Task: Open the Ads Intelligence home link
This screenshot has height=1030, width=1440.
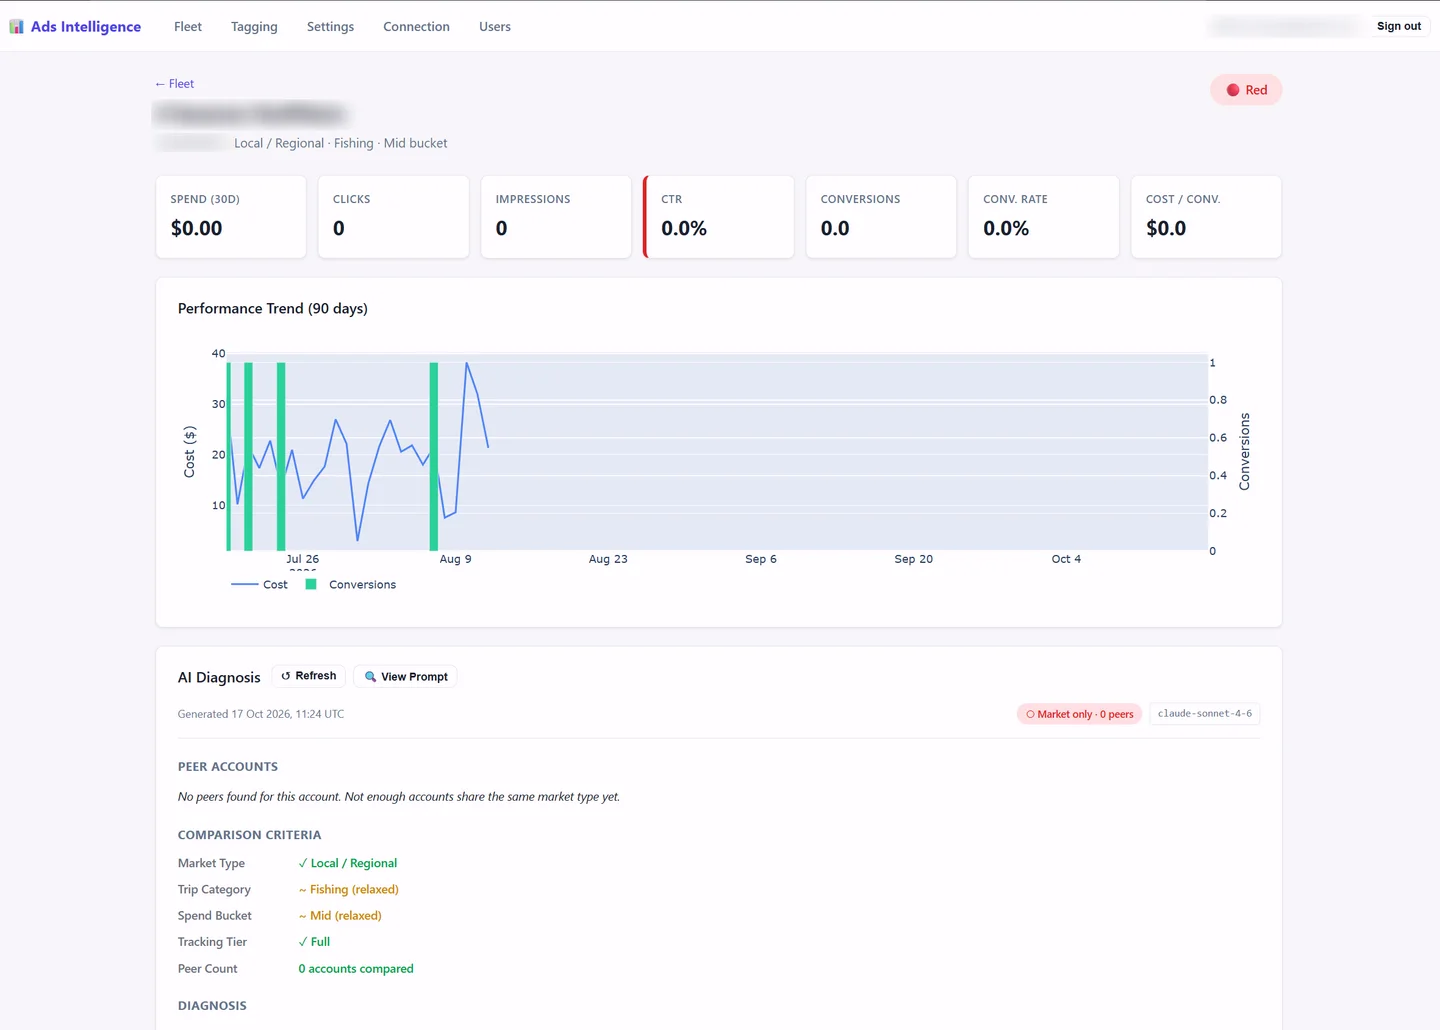Action: tap(76, 27)
